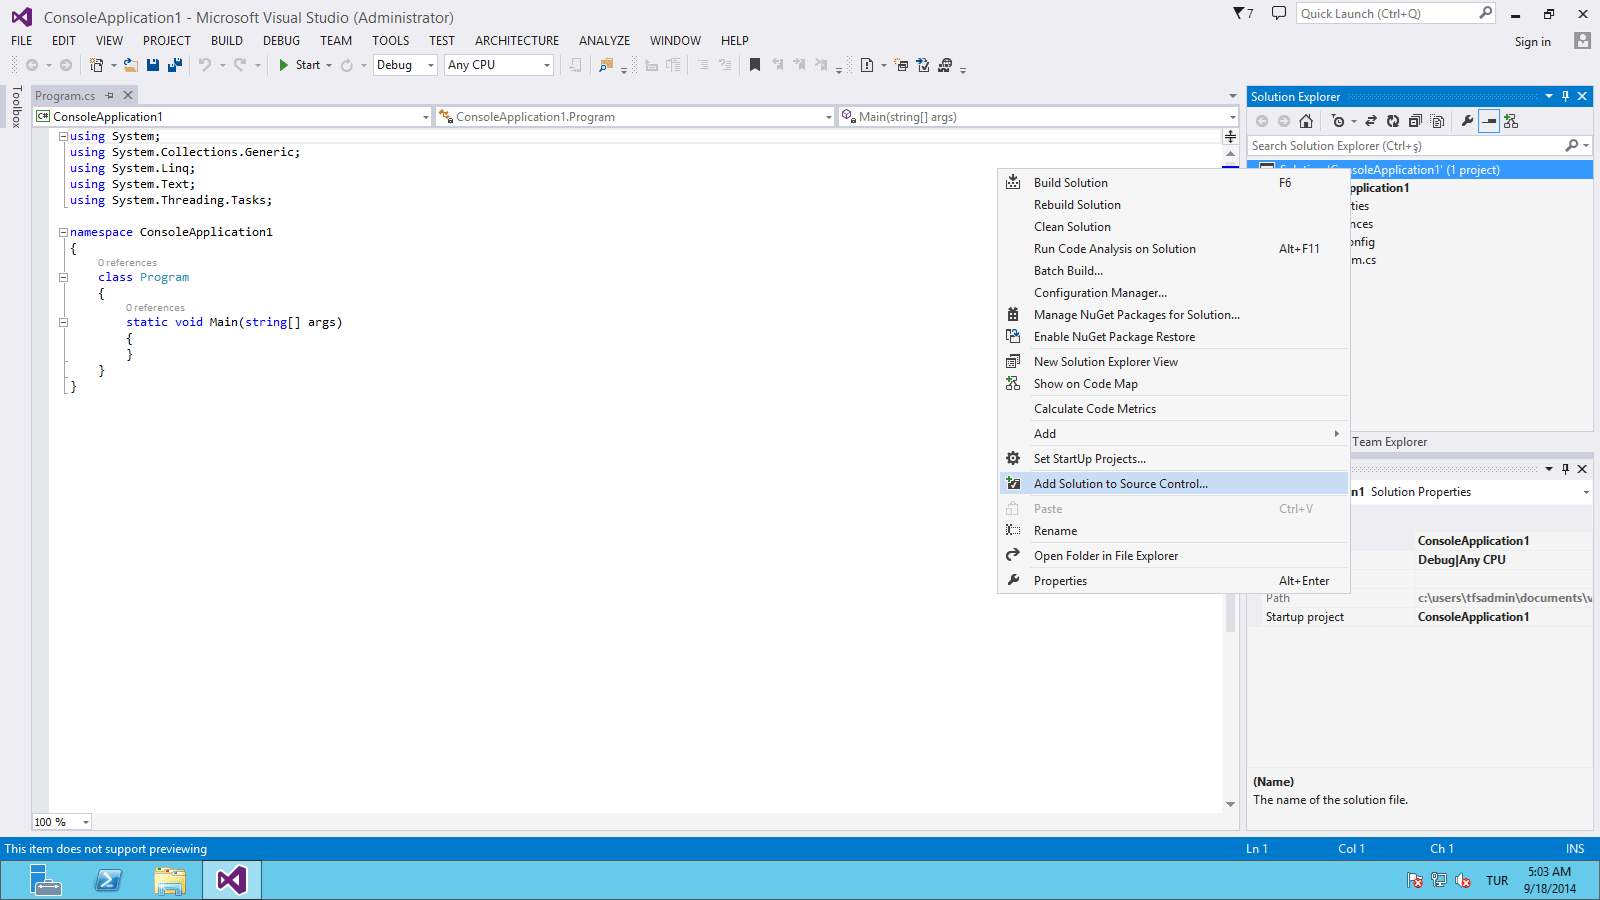Click the Search Solution Explorer field
The image size is (1600, 900).
pyautogui.click(x=1405, y=146)
